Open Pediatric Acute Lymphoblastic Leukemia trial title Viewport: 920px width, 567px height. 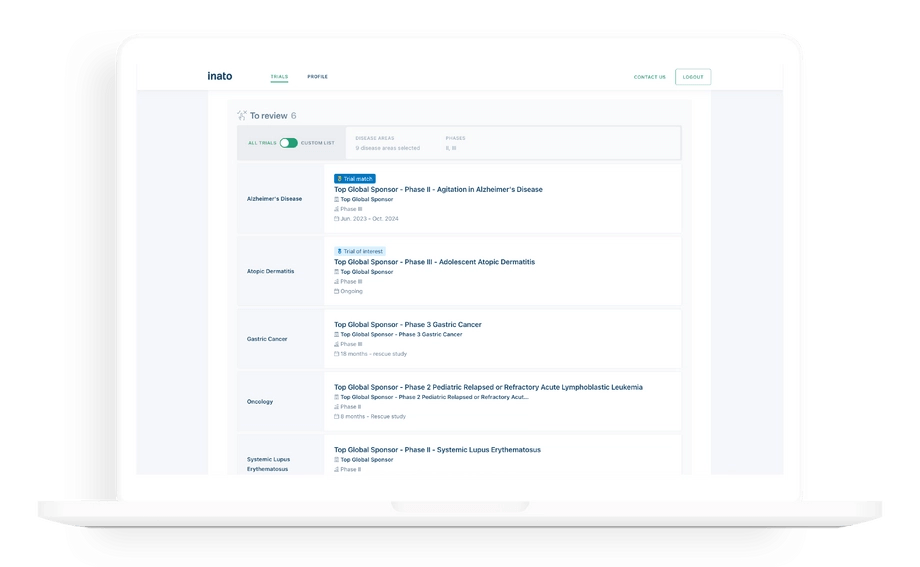tap(488, 387)
